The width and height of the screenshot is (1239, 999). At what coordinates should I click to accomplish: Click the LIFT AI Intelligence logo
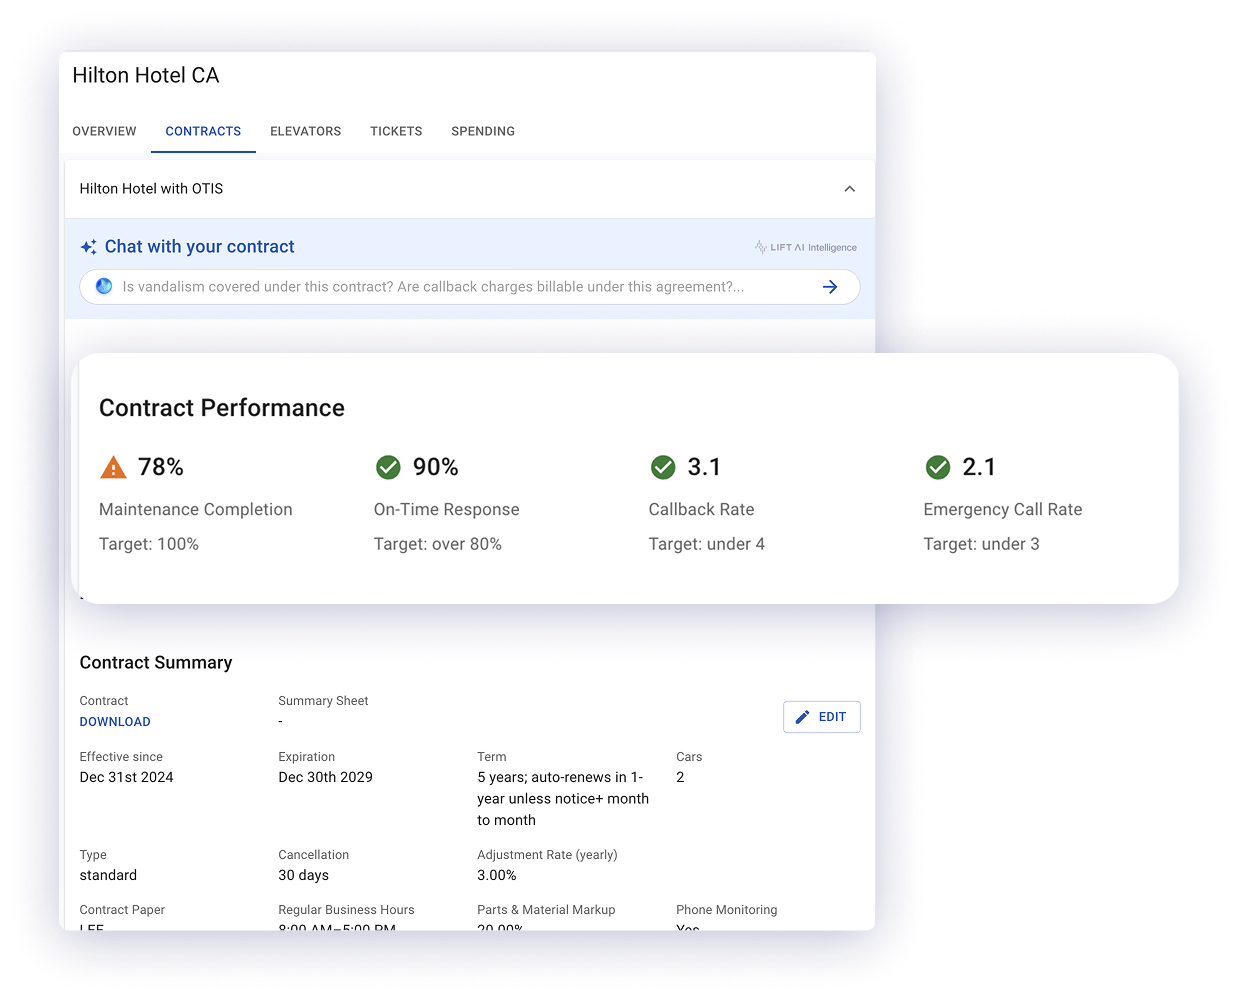(806, 247)
